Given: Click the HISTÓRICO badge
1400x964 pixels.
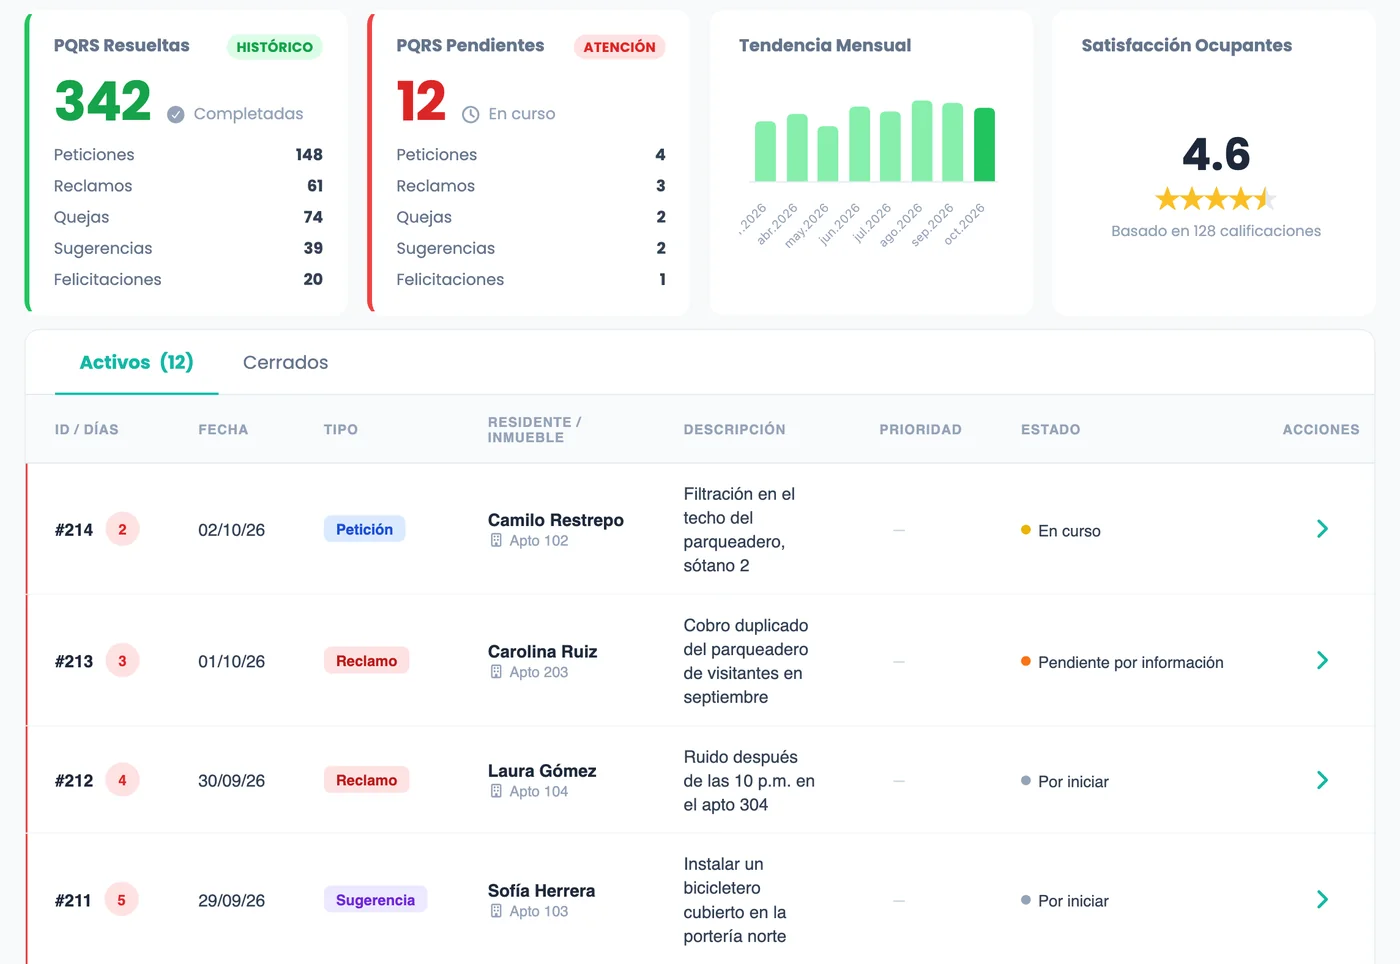Looking at the screenshot, I should tap(275, 47).
